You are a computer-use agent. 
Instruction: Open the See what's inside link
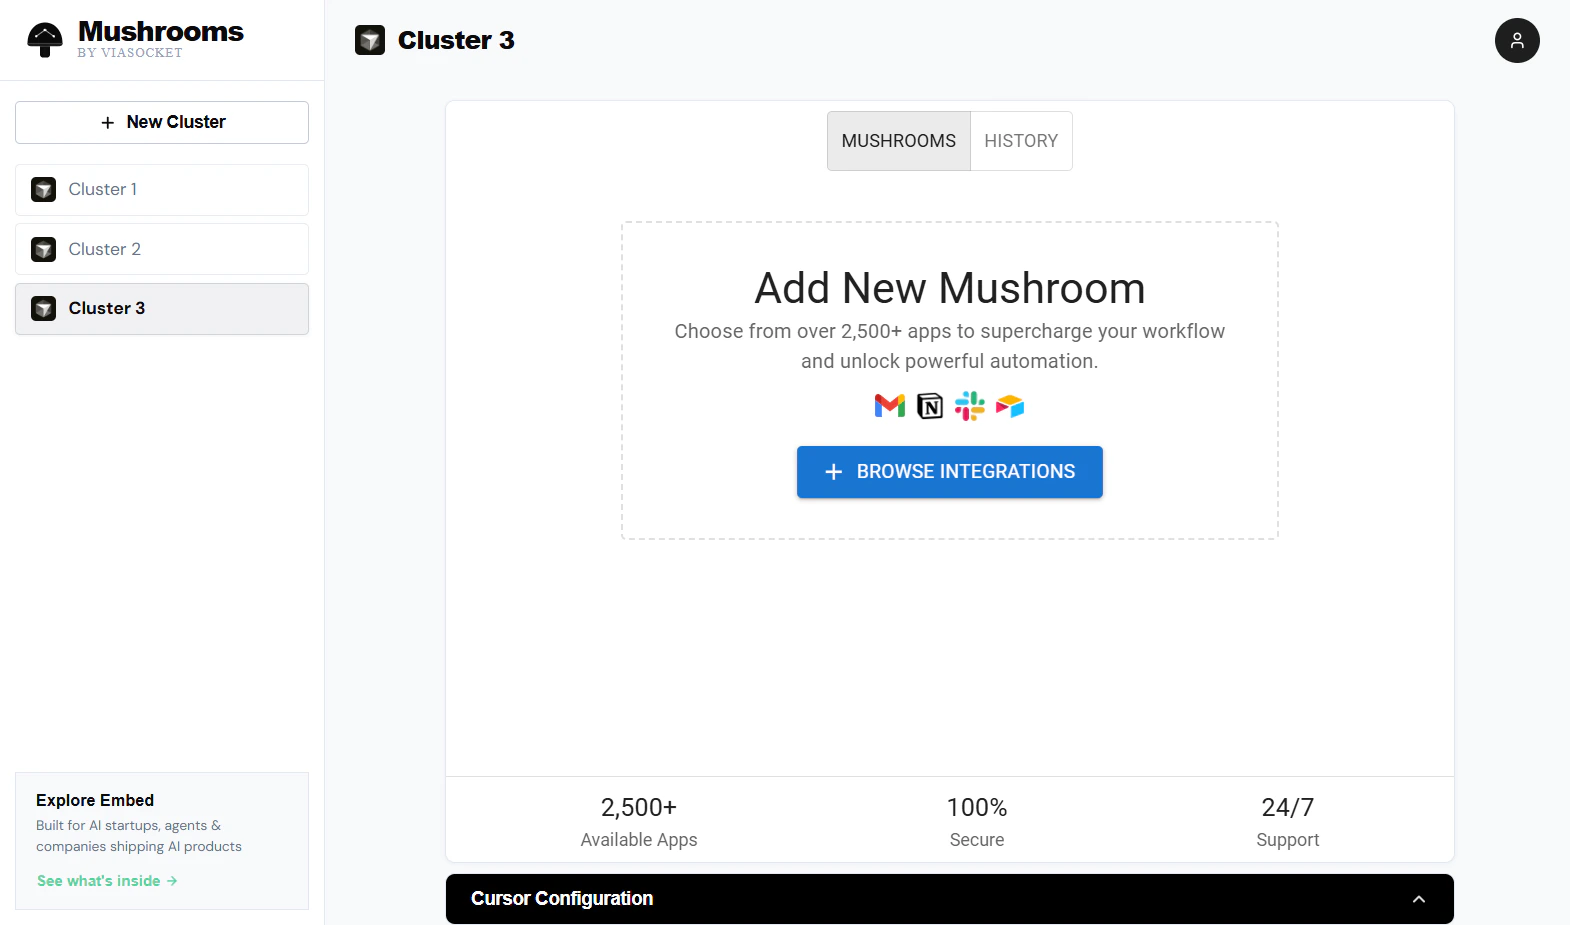106,880
